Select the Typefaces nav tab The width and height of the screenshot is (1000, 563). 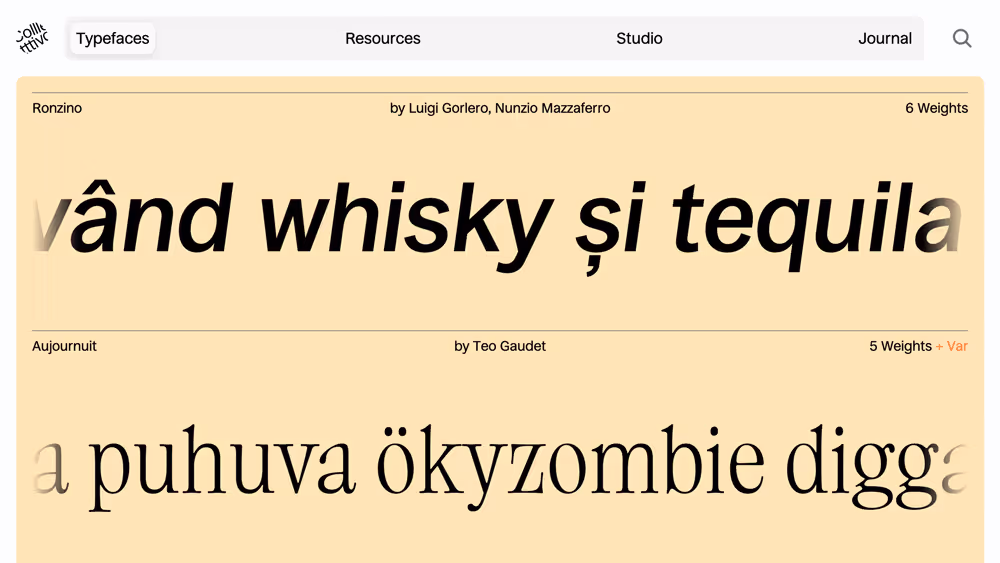[112, 38]
